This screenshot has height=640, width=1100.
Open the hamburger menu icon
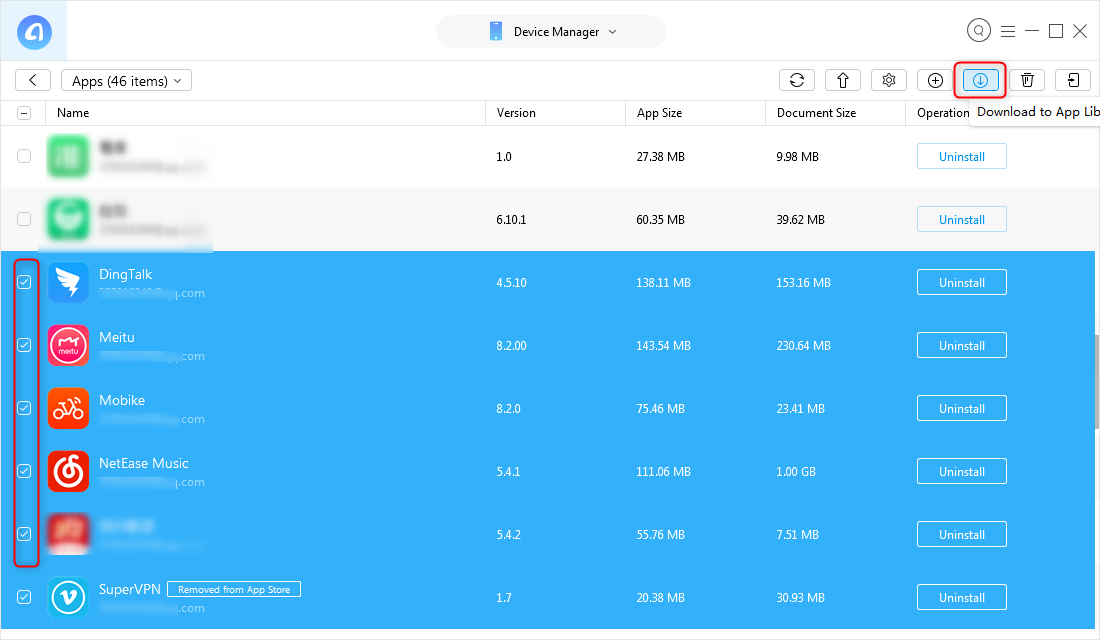1008,32
